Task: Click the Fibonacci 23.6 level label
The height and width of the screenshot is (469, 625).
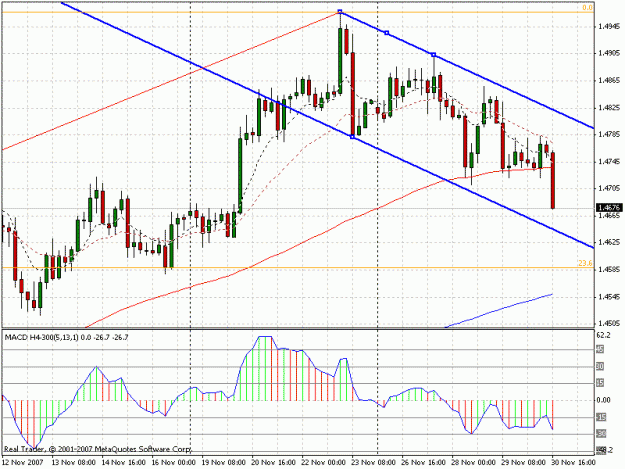Action: [585, 263]
